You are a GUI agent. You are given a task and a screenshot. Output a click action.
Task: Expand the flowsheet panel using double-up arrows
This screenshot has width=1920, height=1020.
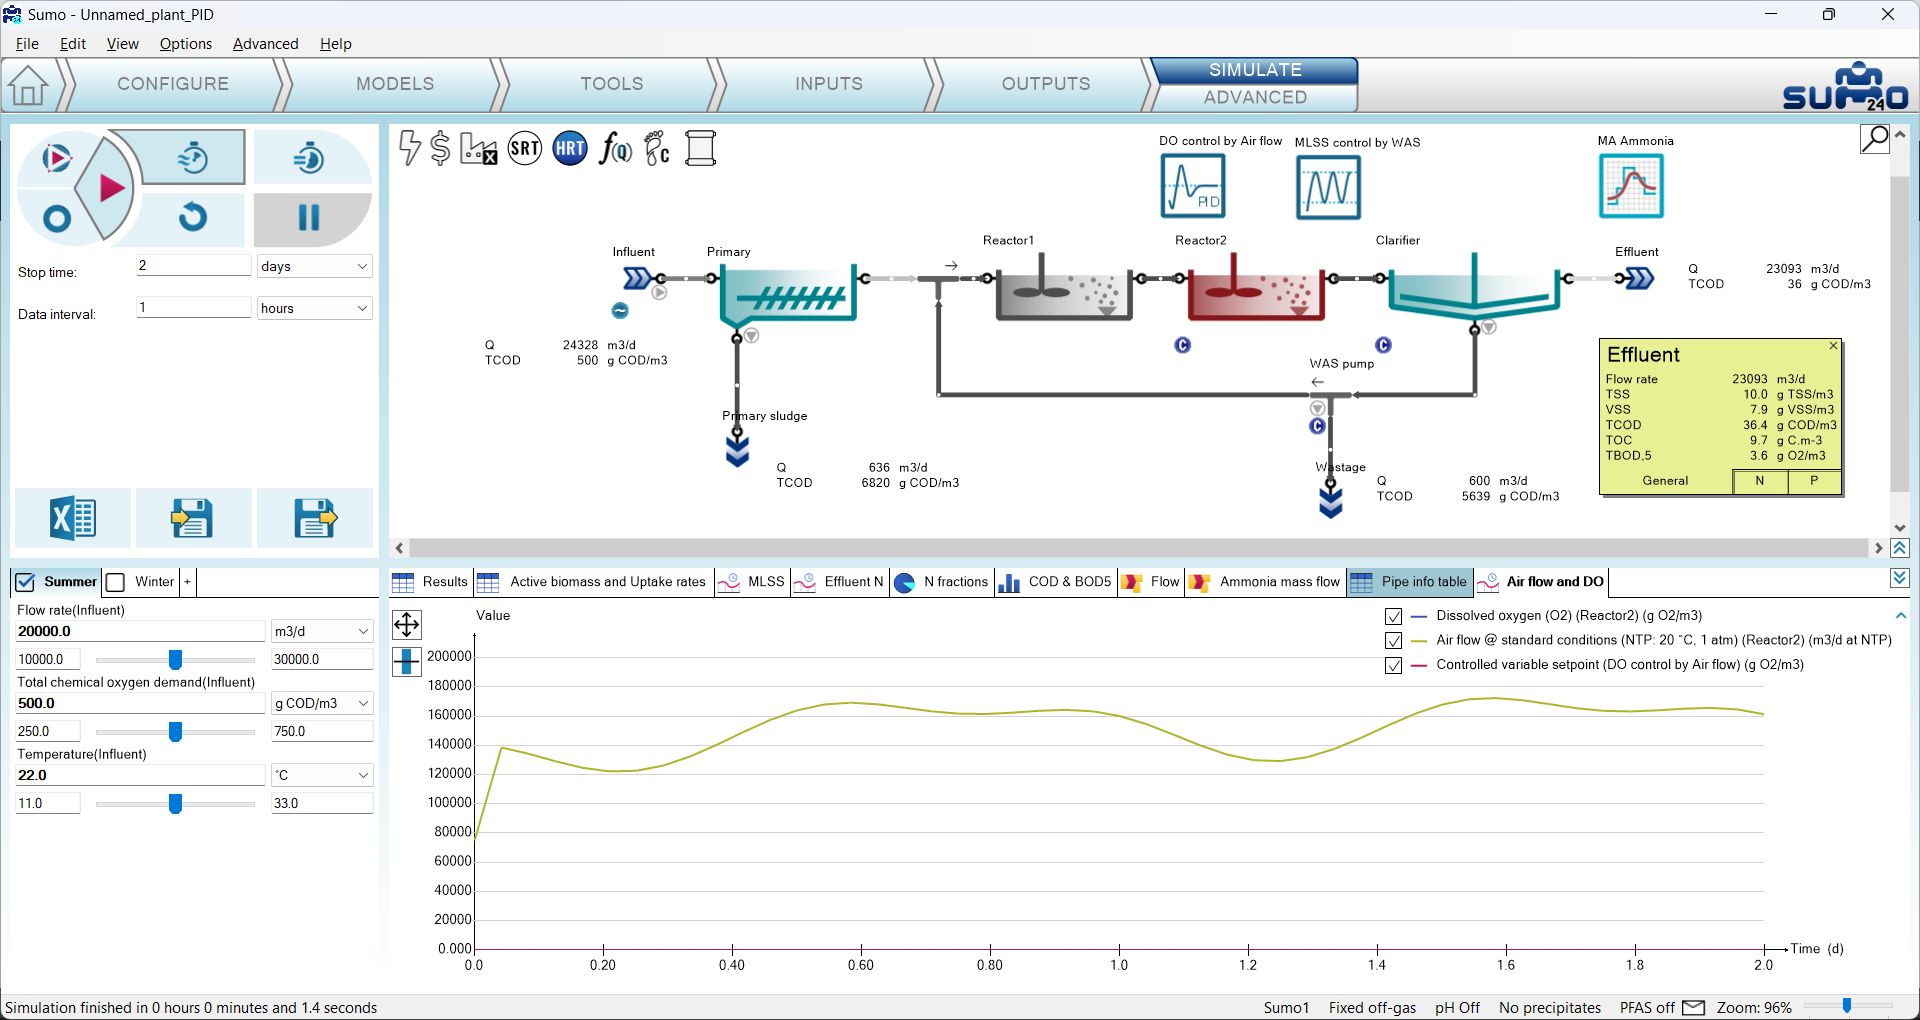[1900, 548]
